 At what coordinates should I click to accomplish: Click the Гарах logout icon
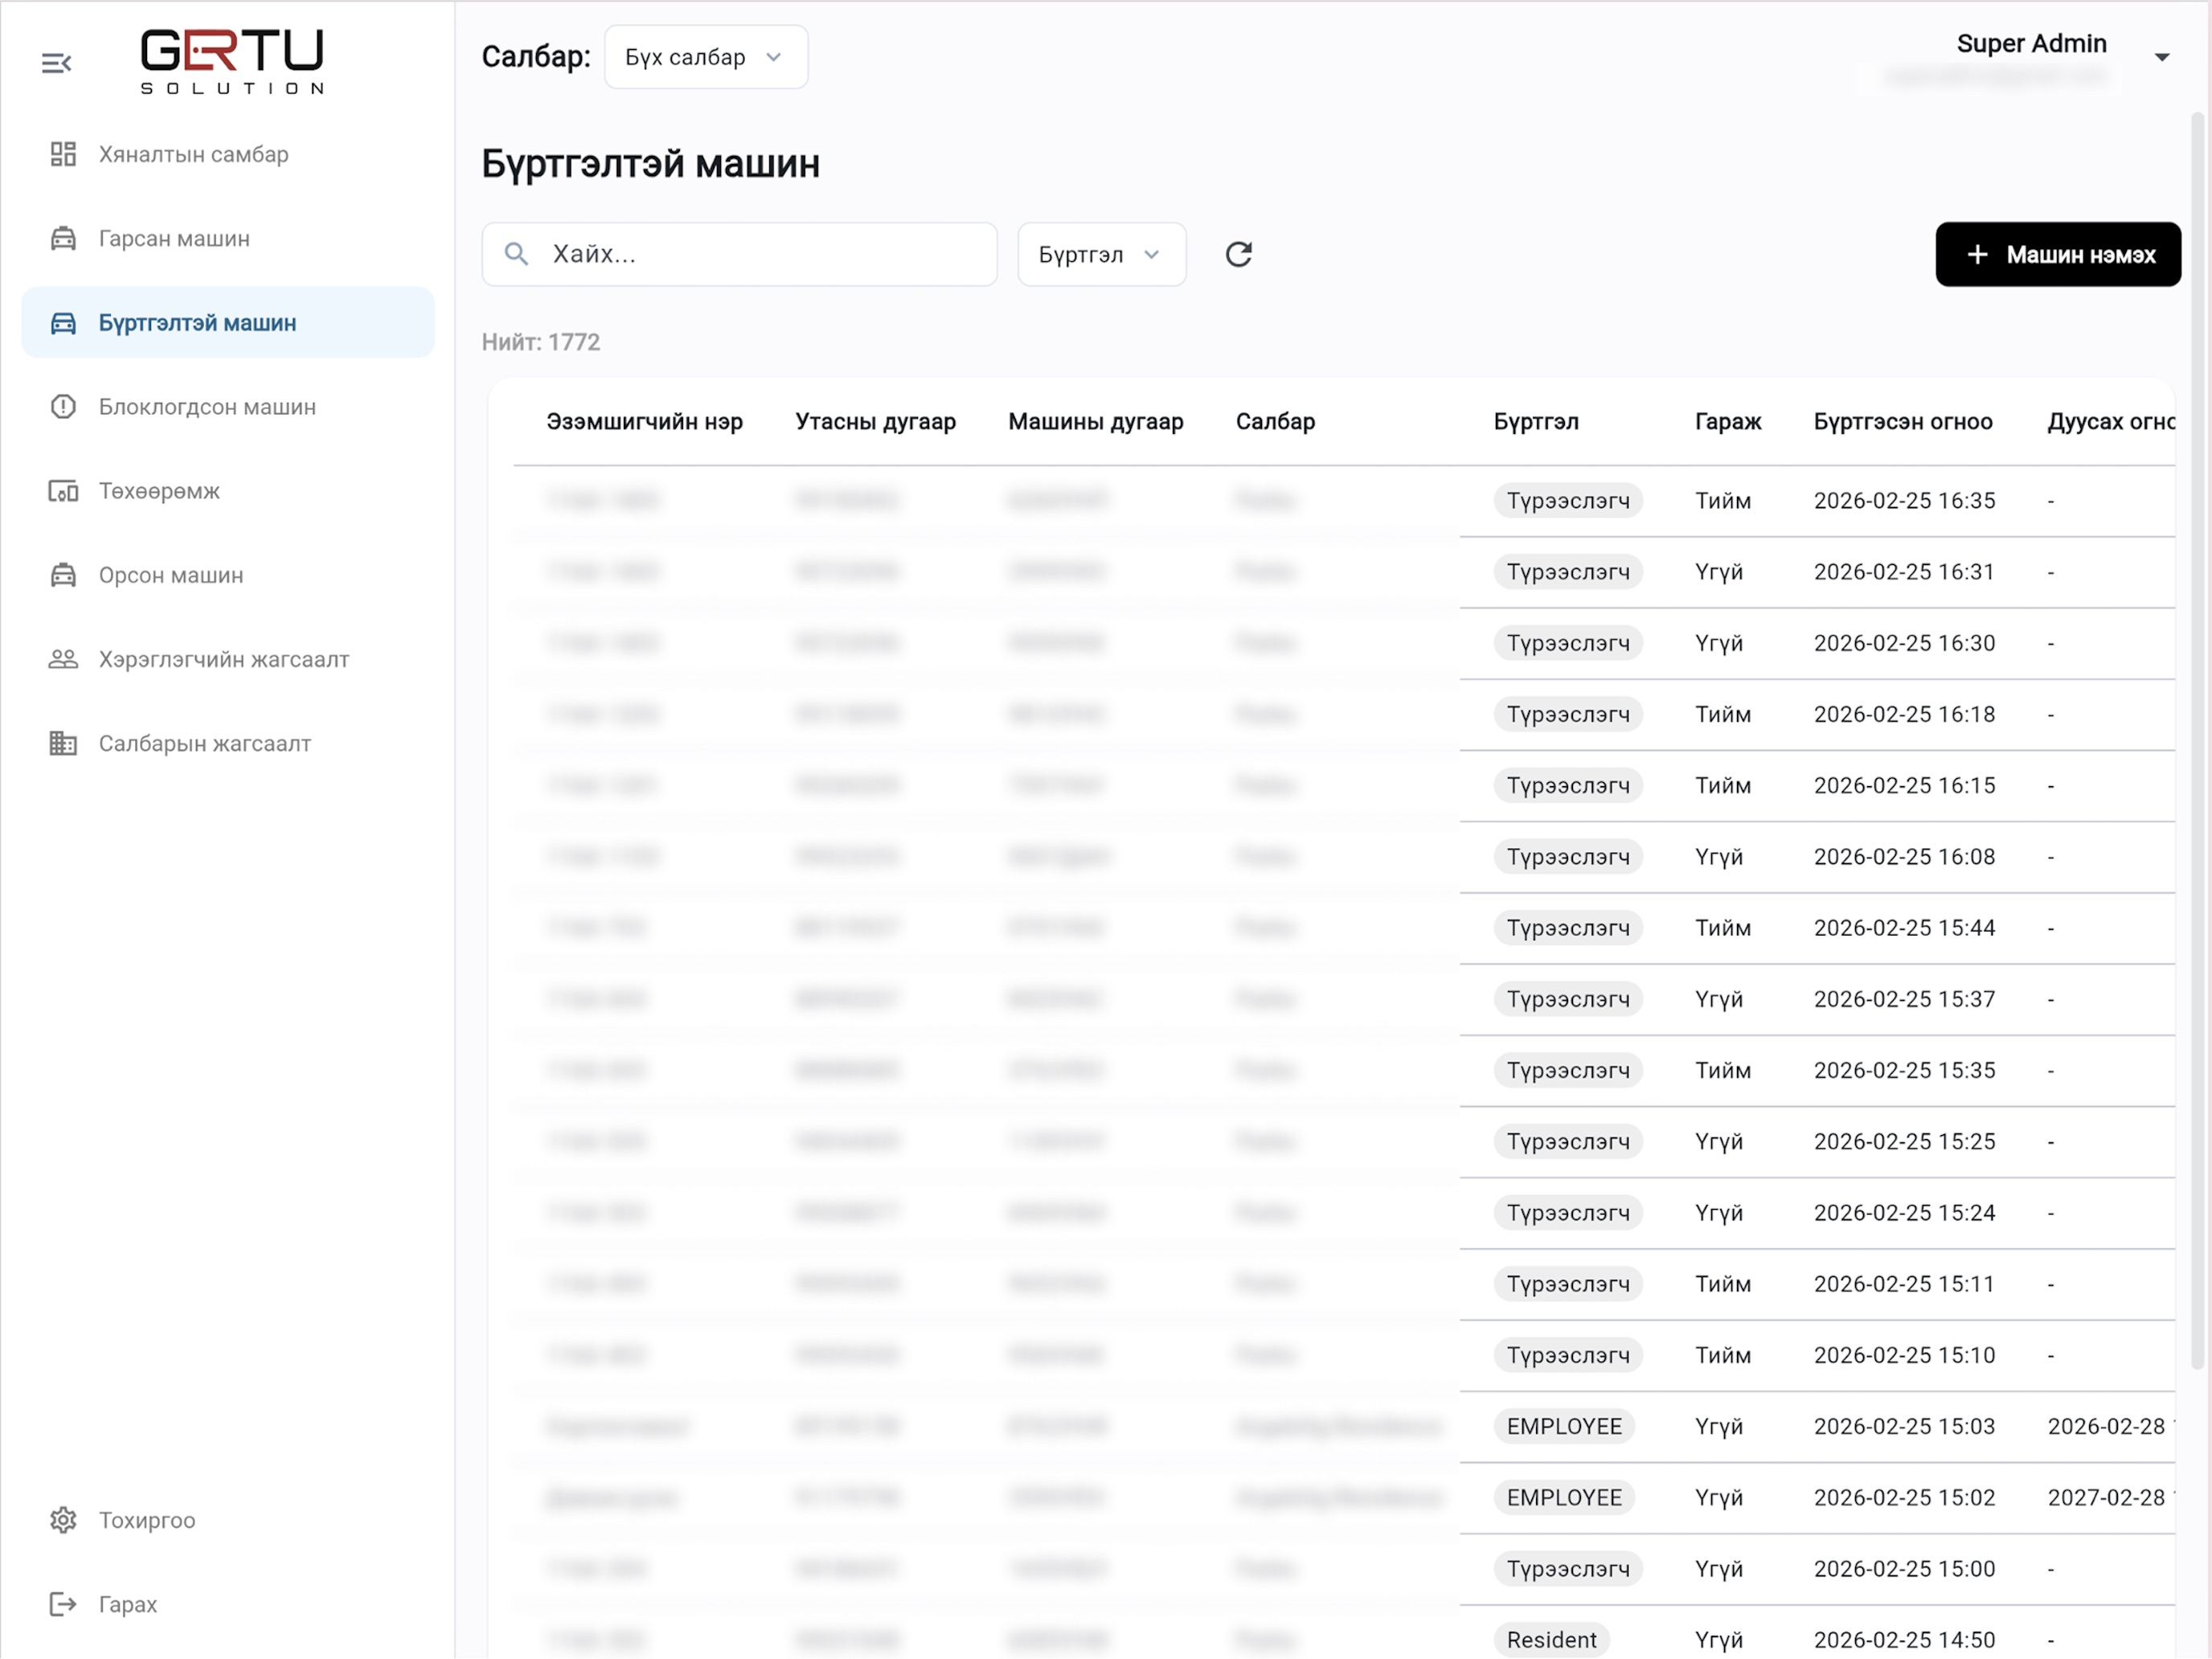coord(63,1604)
